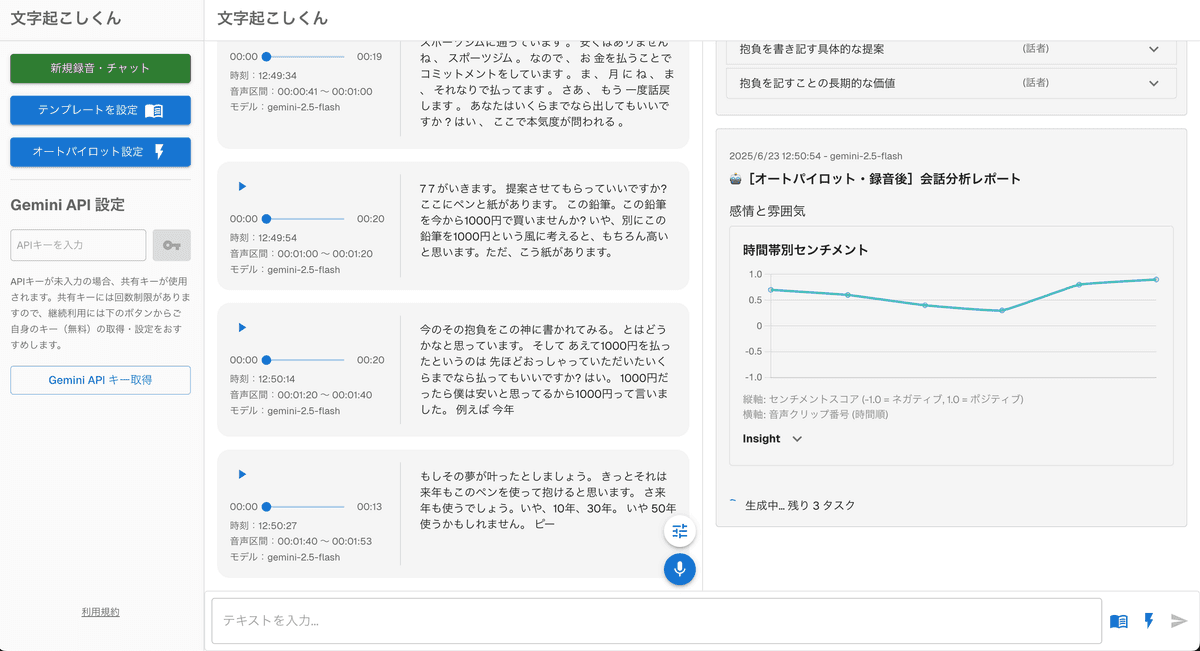Click the 2025/6/23 12:50:54 timestamp line
1200x651 pixels.
point(816,156)
